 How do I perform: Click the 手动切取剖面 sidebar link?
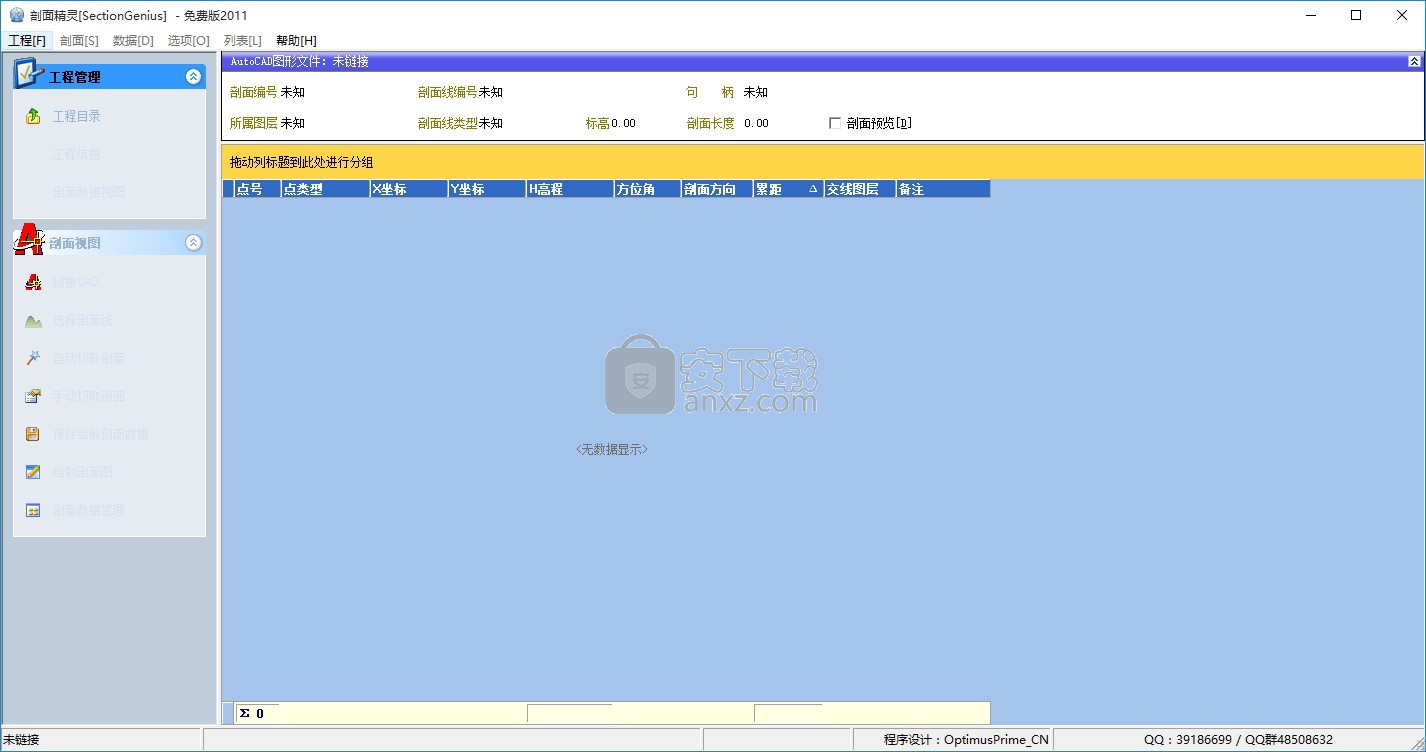pyautogui.click(x=89, y=396)
